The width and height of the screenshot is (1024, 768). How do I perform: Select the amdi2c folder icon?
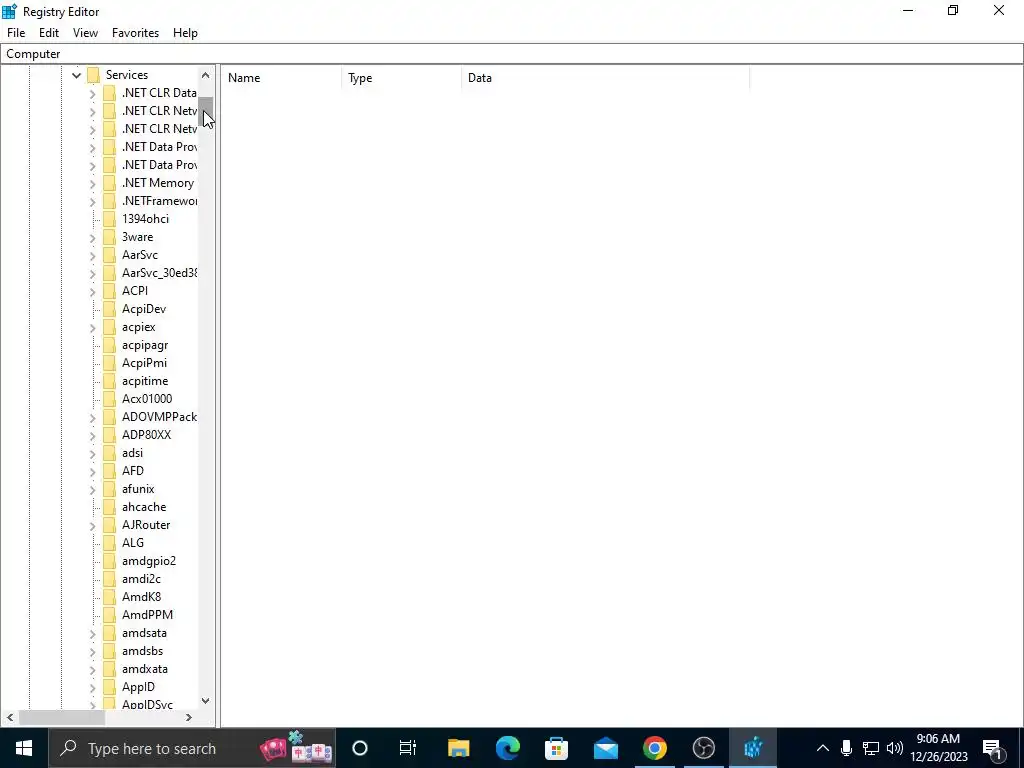click(110, 579)
